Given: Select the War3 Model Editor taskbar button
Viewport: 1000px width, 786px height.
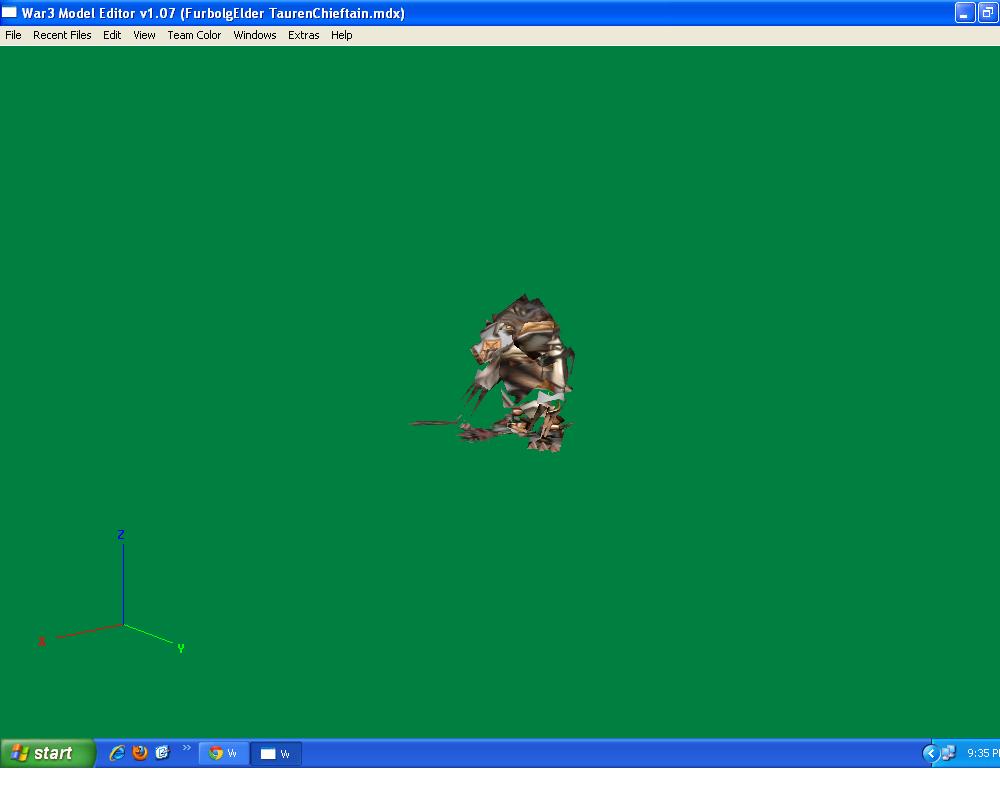Looking at the screenshot, I should click(276, 753).
